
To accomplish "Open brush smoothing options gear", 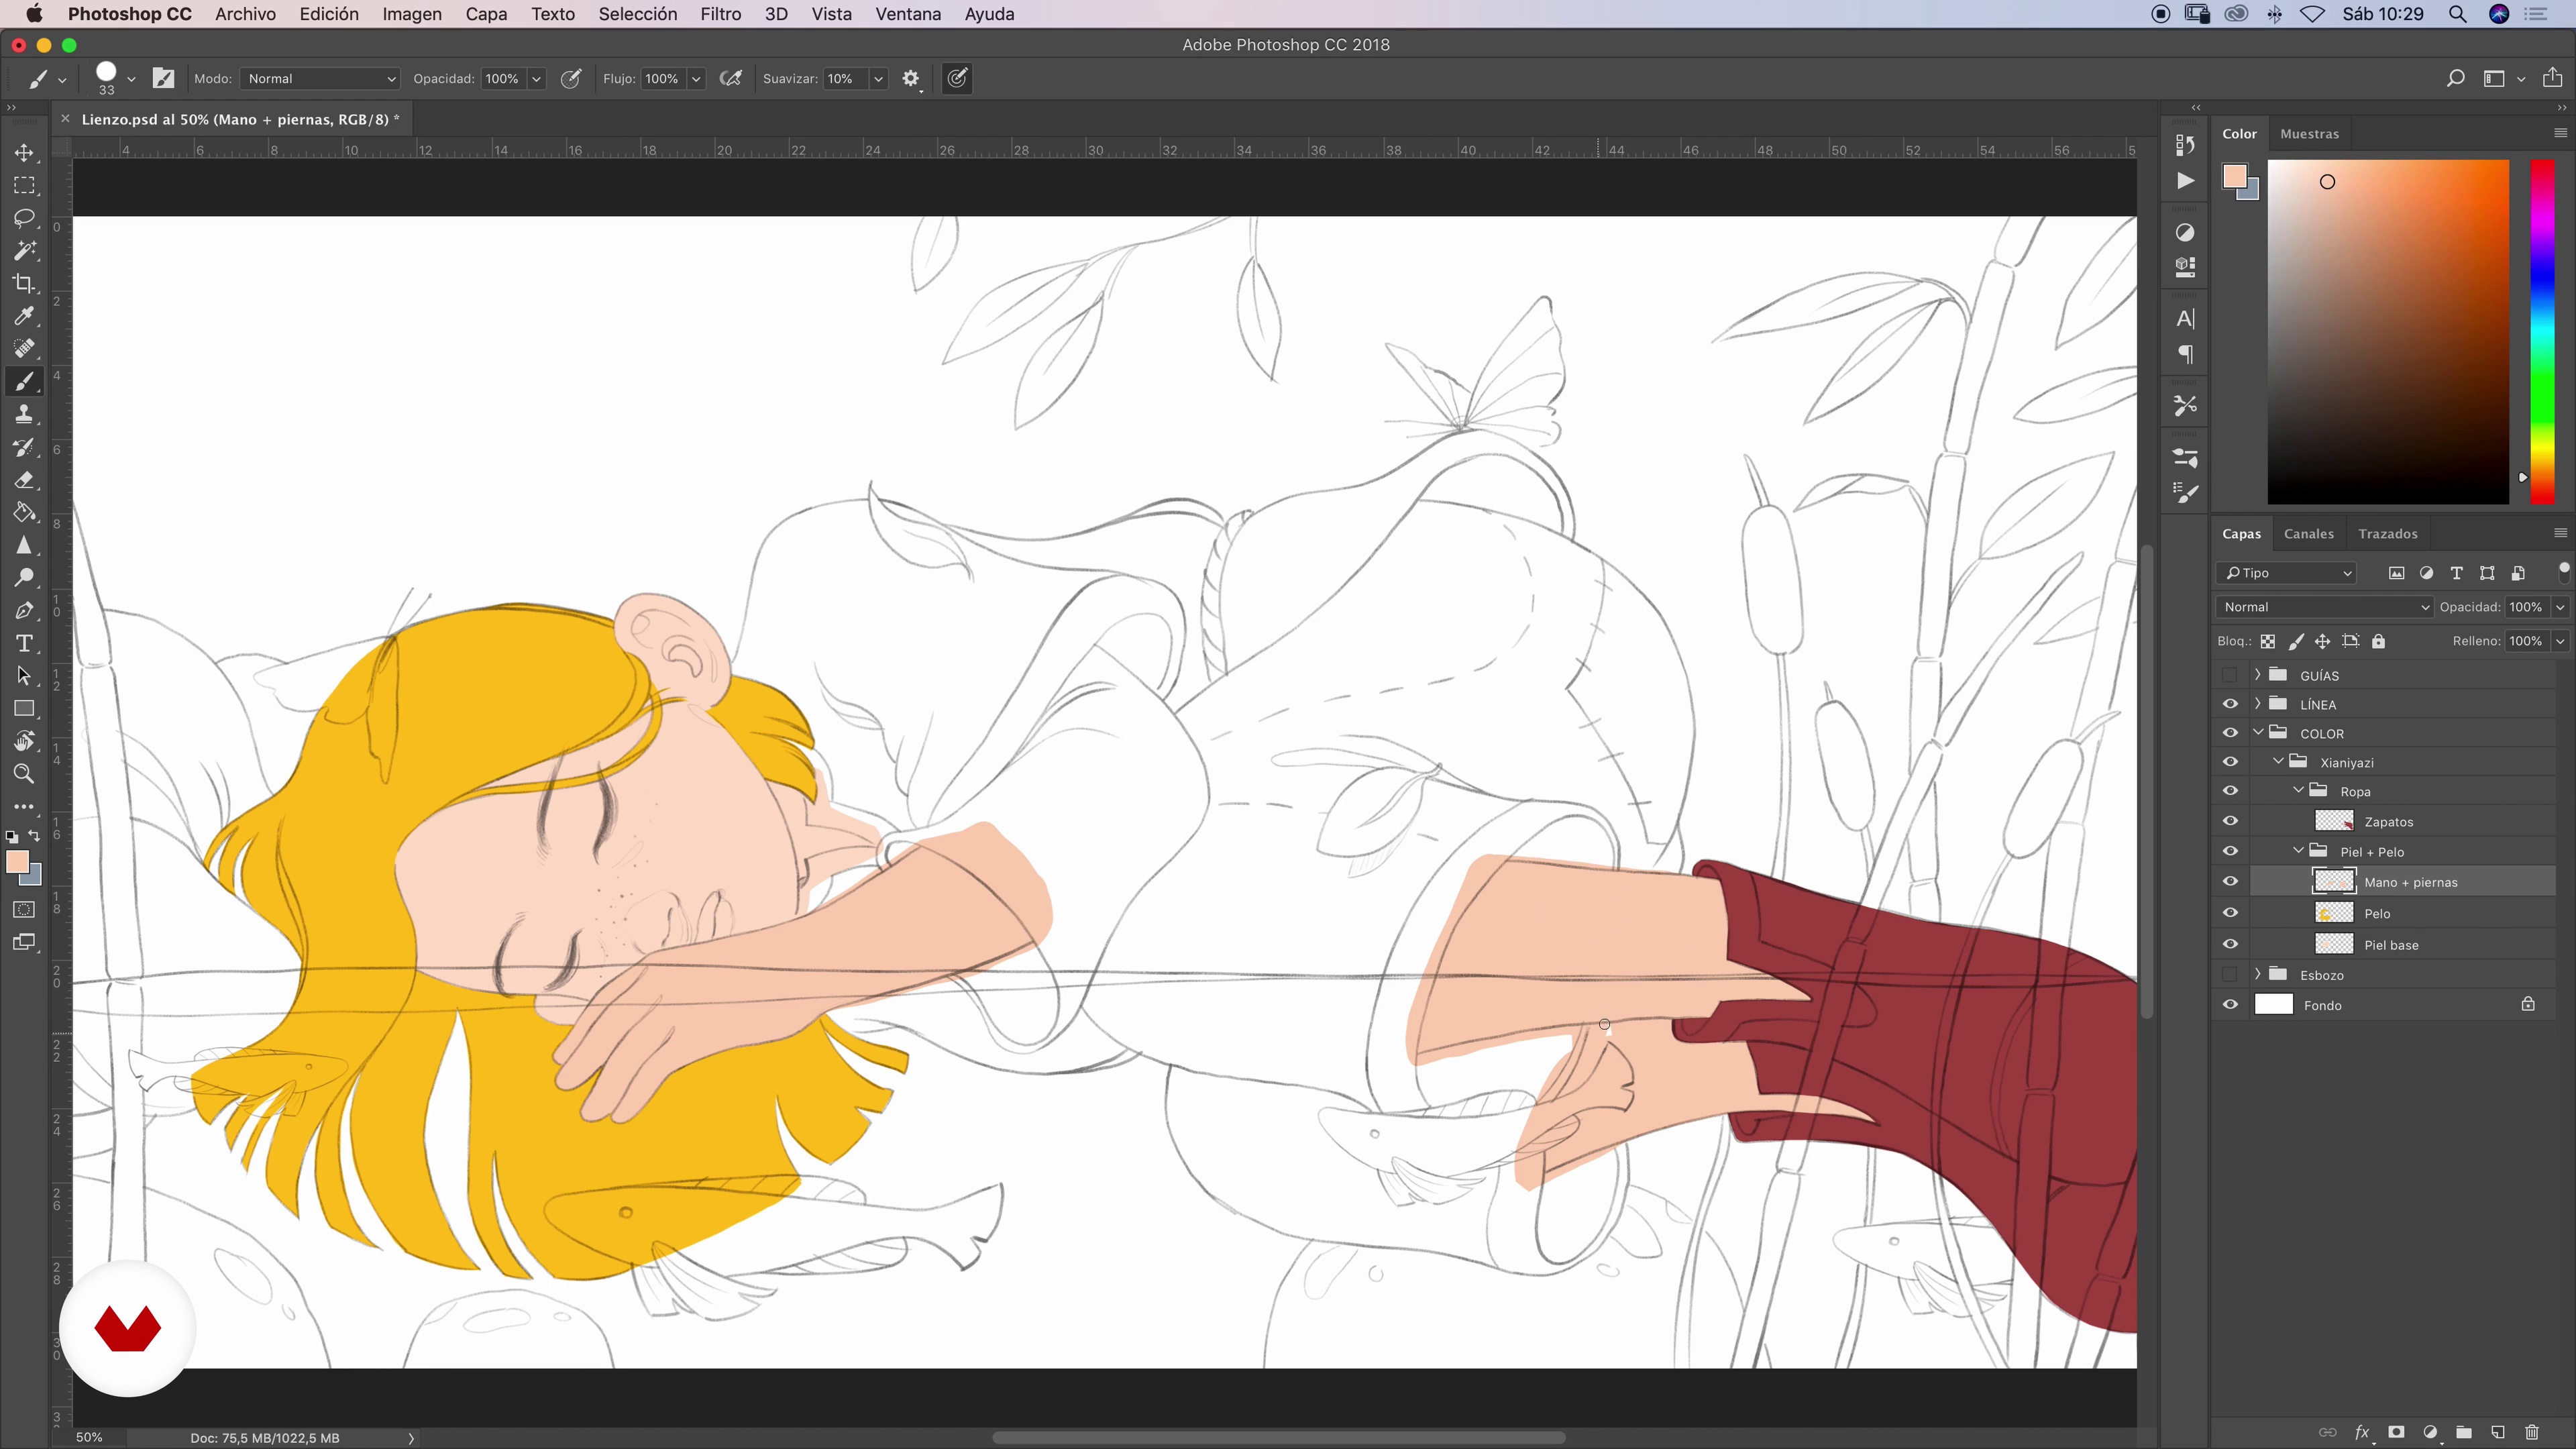I will coord(910,79).
